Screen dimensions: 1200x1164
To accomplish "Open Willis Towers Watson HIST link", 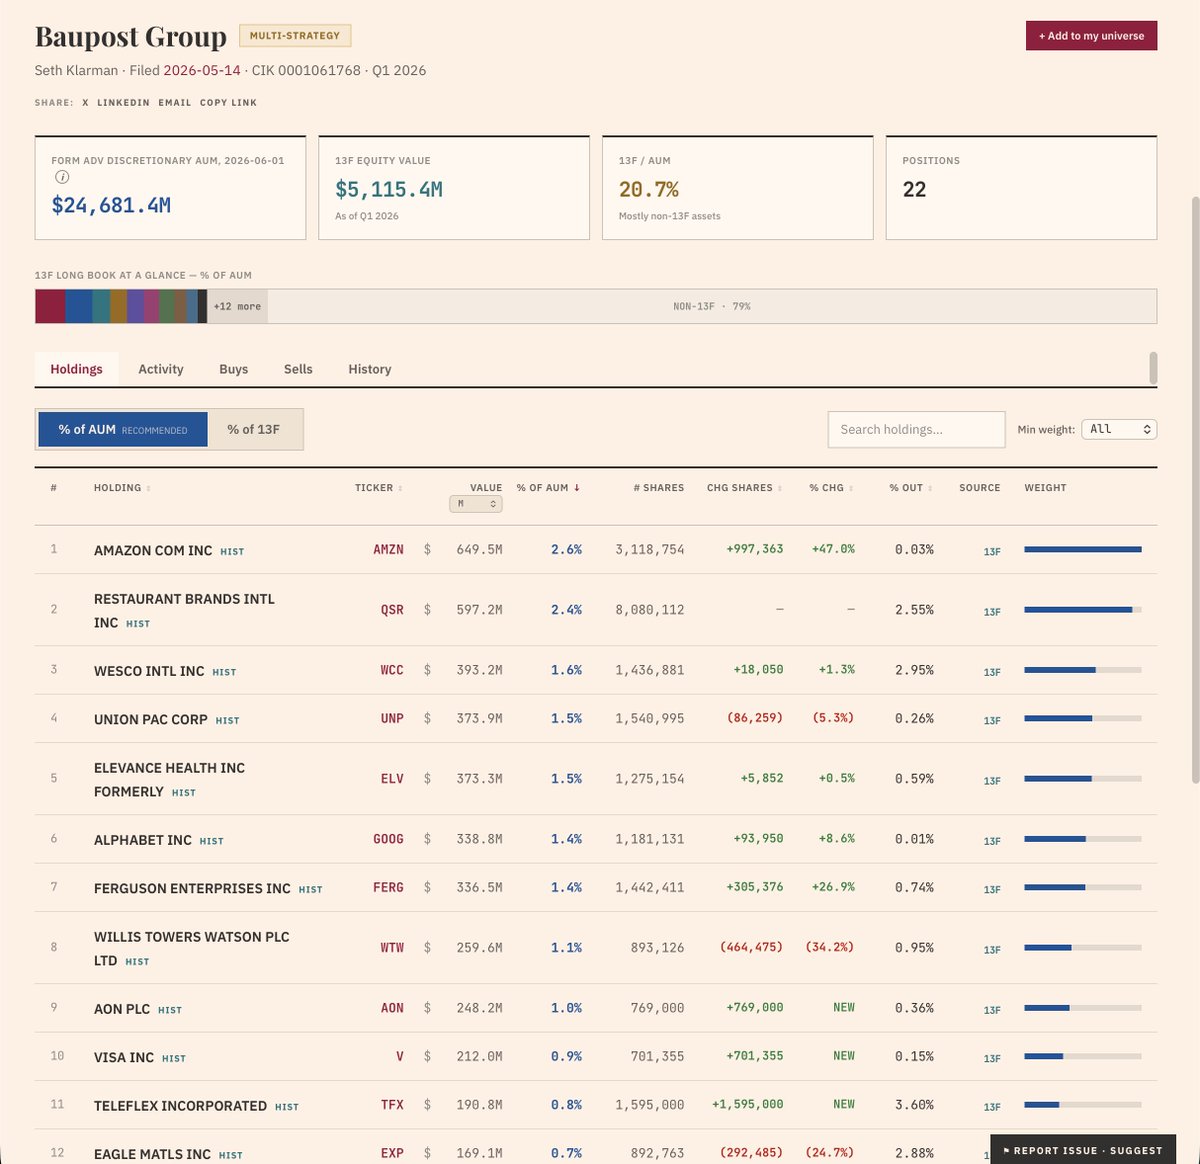I will tap(137, 961).
